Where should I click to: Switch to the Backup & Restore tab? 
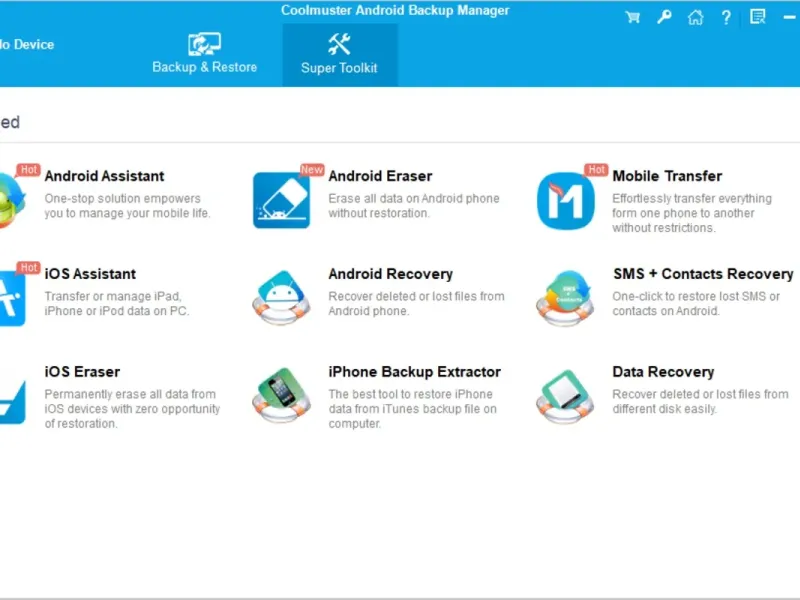205,54
